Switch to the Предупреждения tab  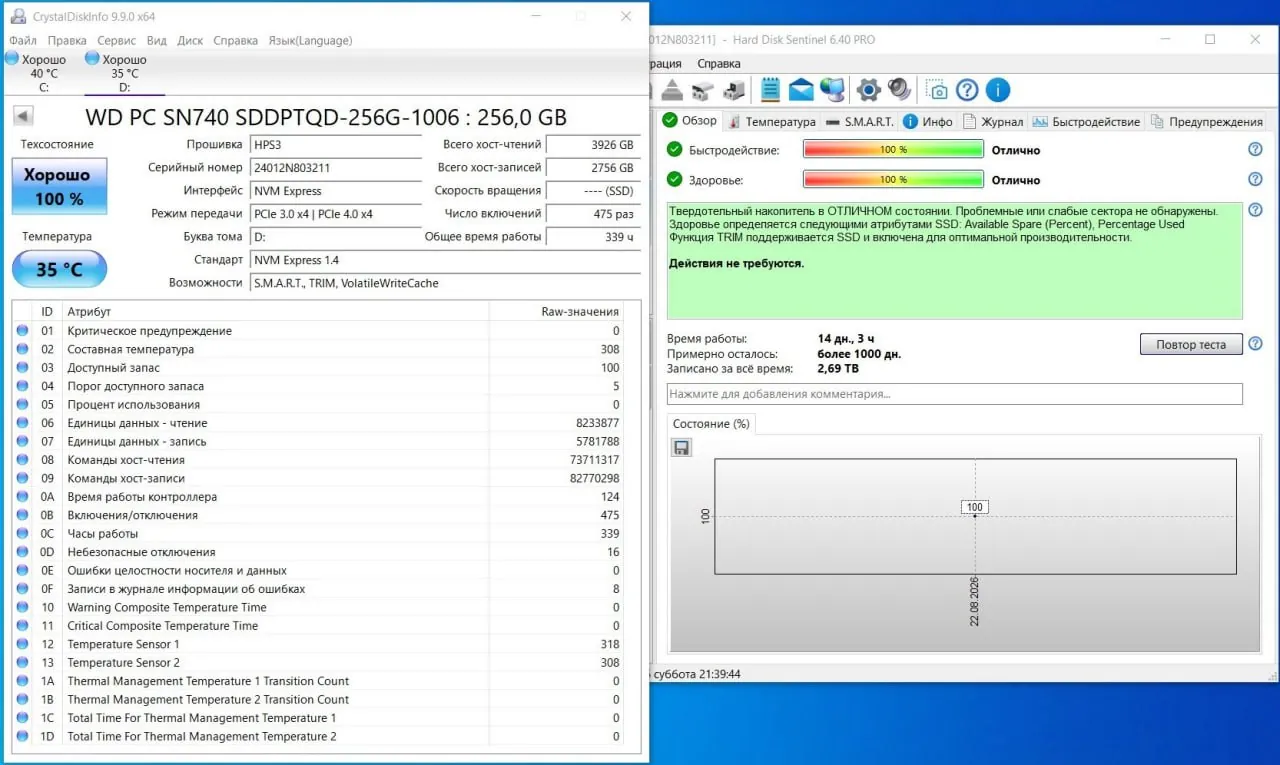click(1207, 121)
